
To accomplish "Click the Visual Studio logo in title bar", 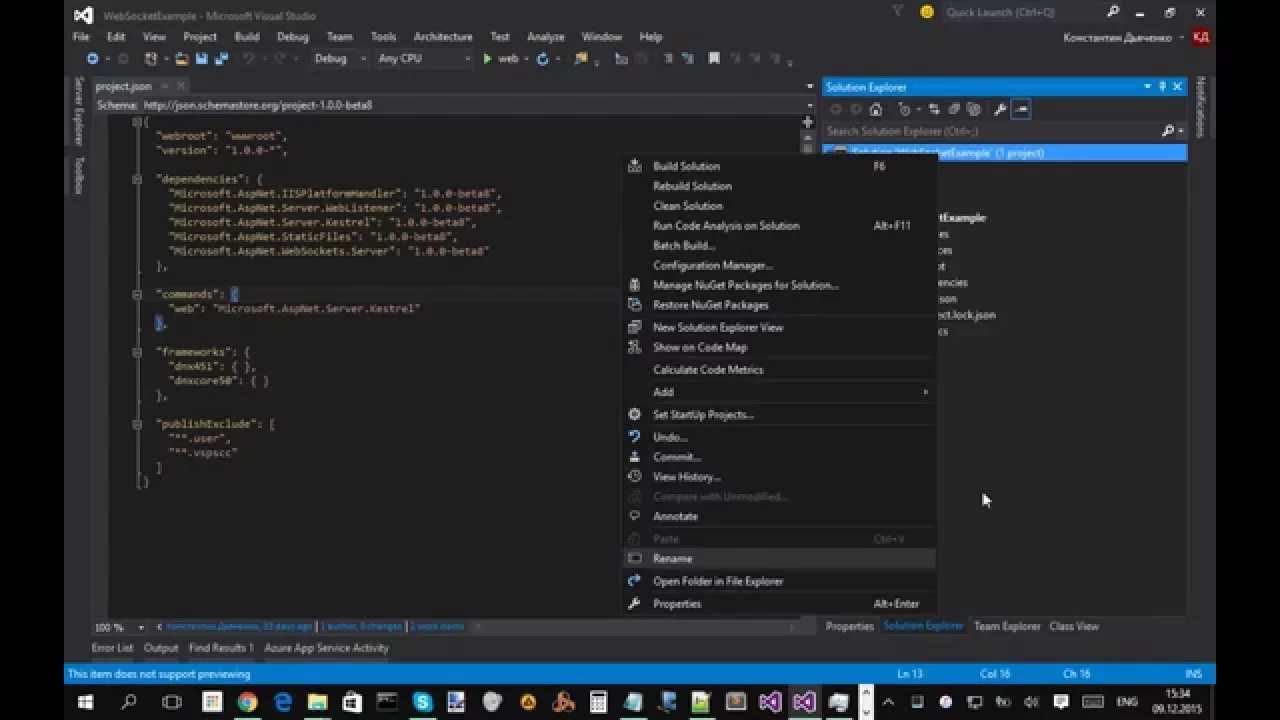I will [x=84, y=15].
